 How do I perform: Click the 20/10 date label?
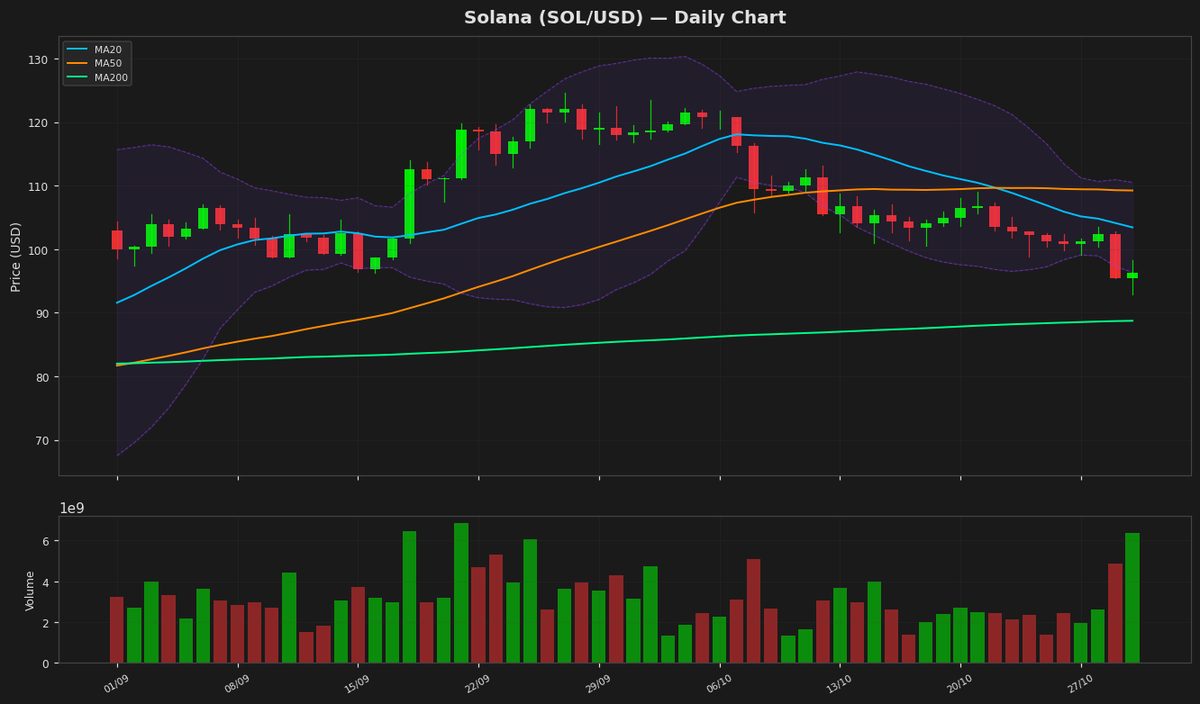(x=960, y=683)
